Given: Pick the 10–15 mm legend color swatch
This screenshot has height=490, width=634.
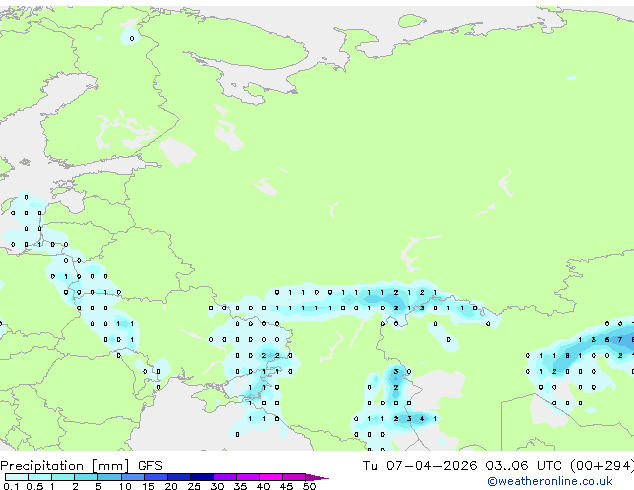Looking at the screenshot, I should coord(133,477).
